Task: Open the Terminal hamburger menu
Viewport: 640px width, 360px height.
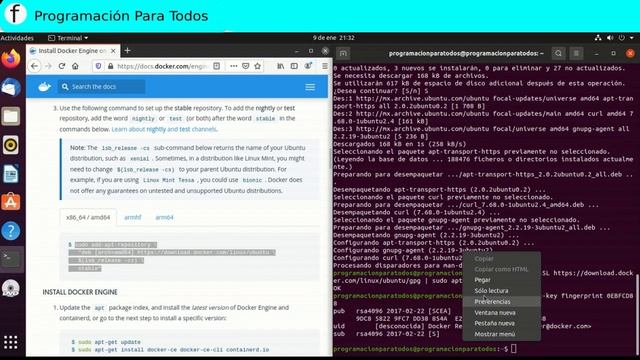Action: click(576, 53)
